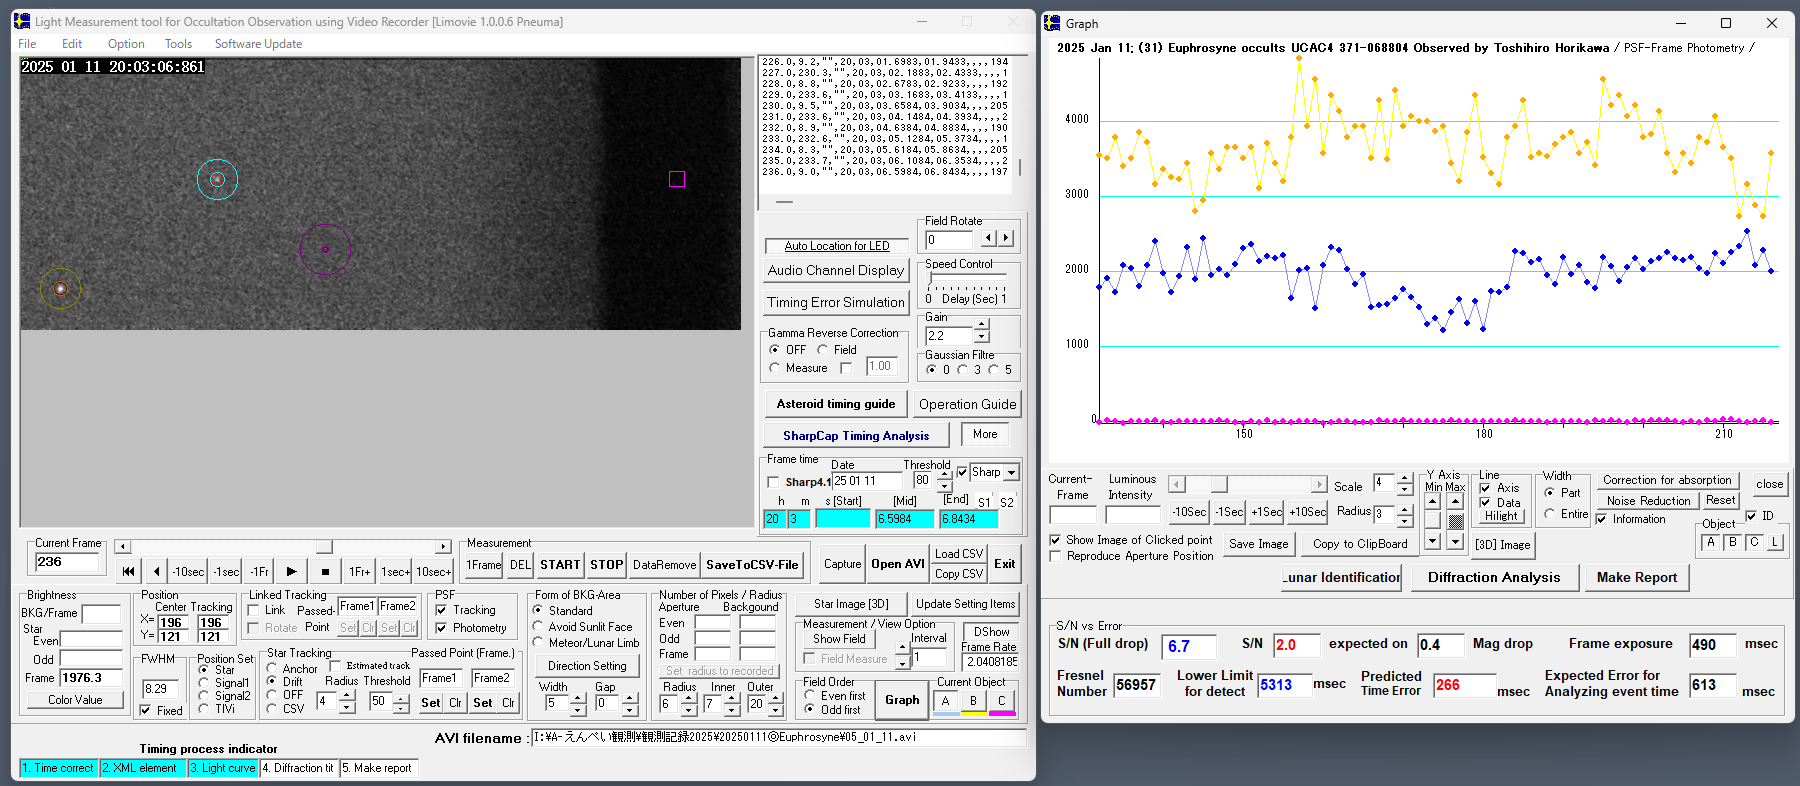Click the step-back triangle icon
This screenshot has height=786, width=1800.
point(157,572)
